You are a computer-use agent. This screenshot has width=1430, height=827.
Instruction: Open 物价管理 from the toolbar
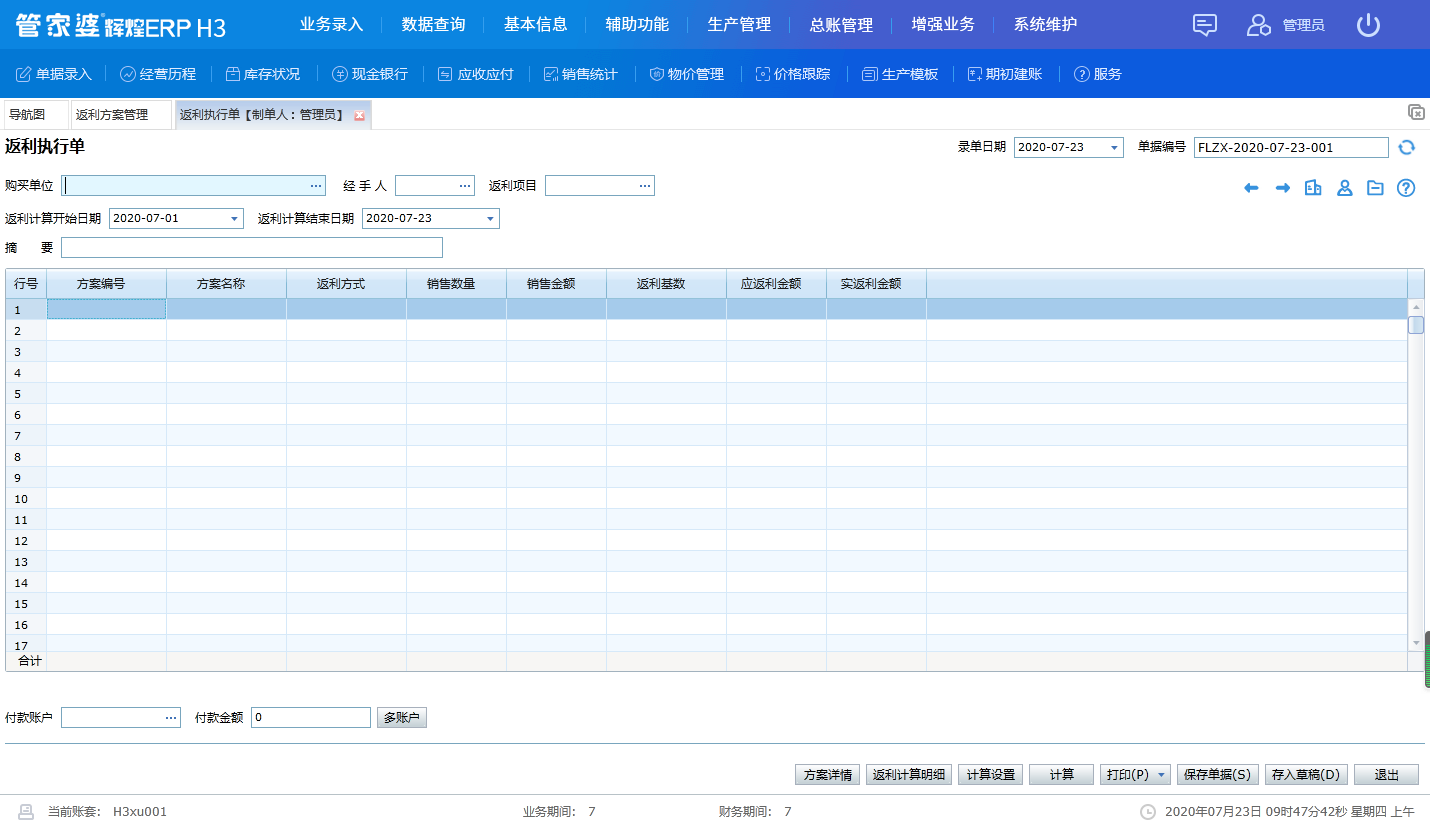point(685,74)
